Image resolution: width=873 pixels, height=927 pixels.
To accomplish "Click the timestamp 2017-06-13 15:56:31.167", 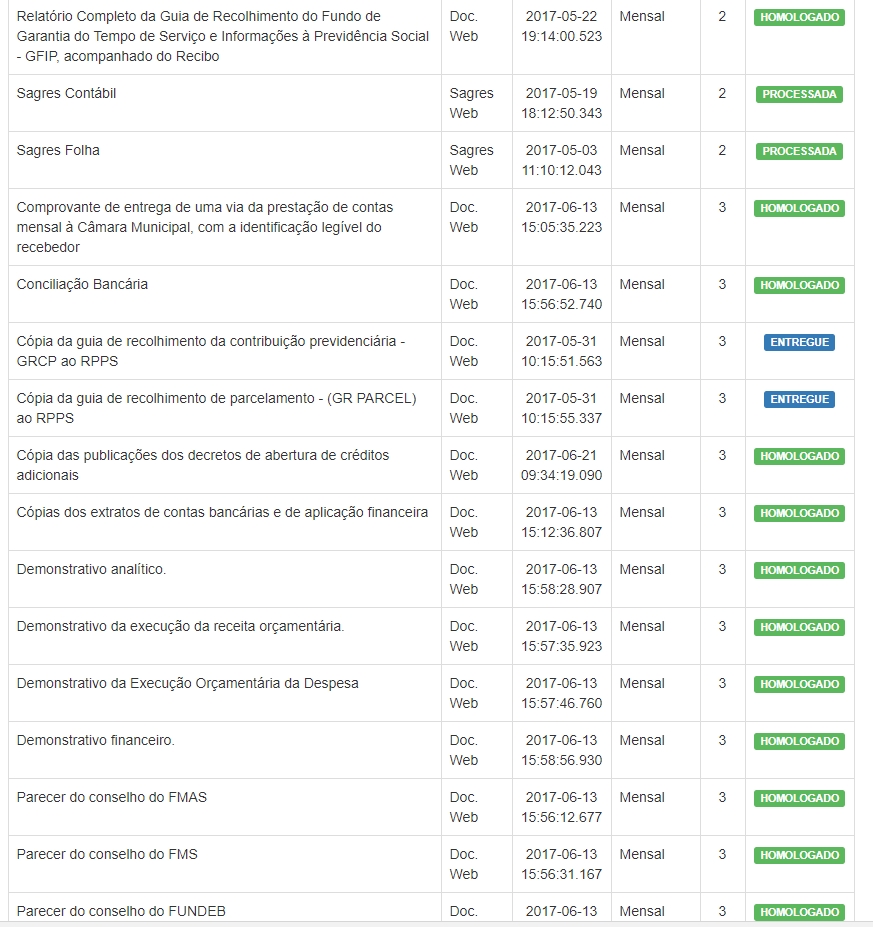I will coord(562,864).
